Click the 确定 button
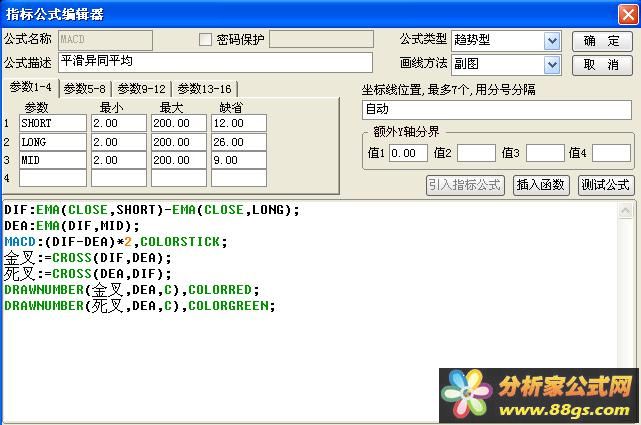641x425 pixels. point(602,41)
